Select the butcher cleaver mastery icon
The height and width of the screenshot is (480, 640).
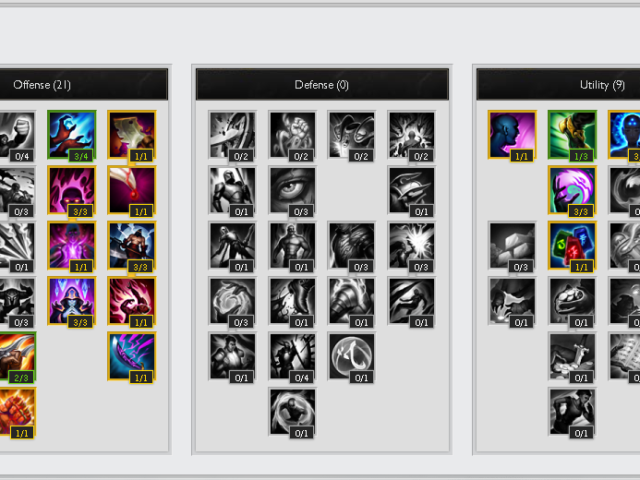coord(132,134)
